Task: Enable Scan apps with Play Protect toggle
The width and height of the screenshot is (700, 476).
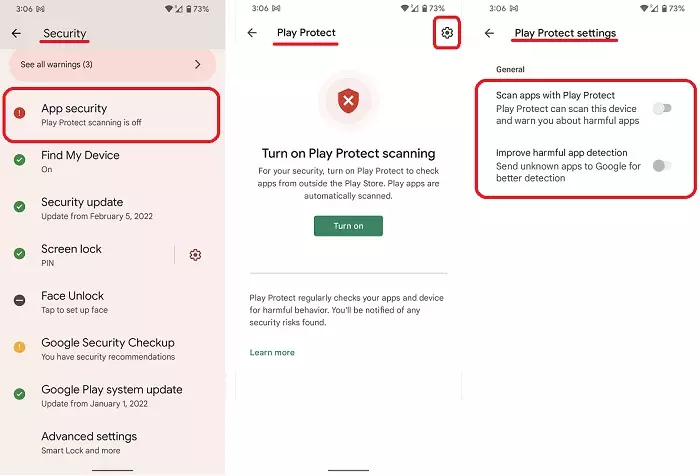Action: pyautogui.click(x=662, y=108)
